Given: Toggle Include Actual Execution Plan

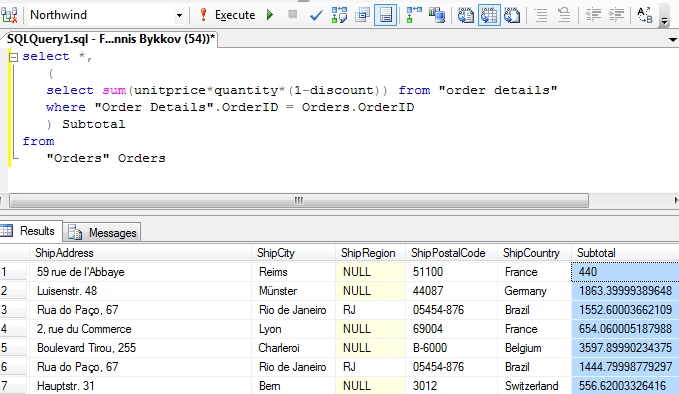Looking at the screenshot, I should [x=414, y=15].
